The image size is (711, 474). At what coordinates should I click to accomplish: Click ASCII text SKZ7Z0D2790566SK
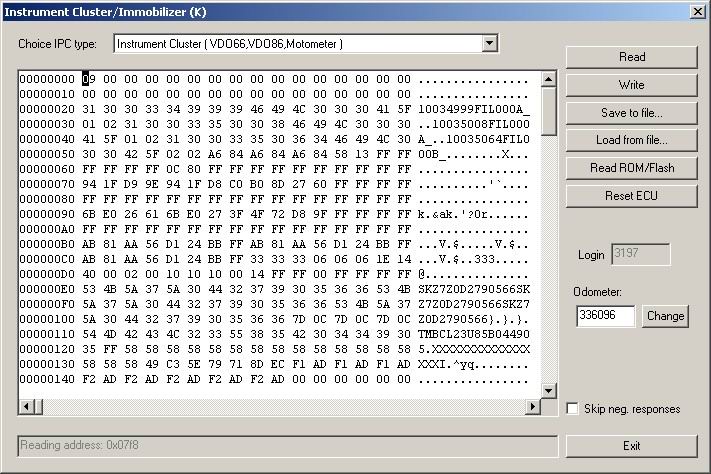click(473, 289)
